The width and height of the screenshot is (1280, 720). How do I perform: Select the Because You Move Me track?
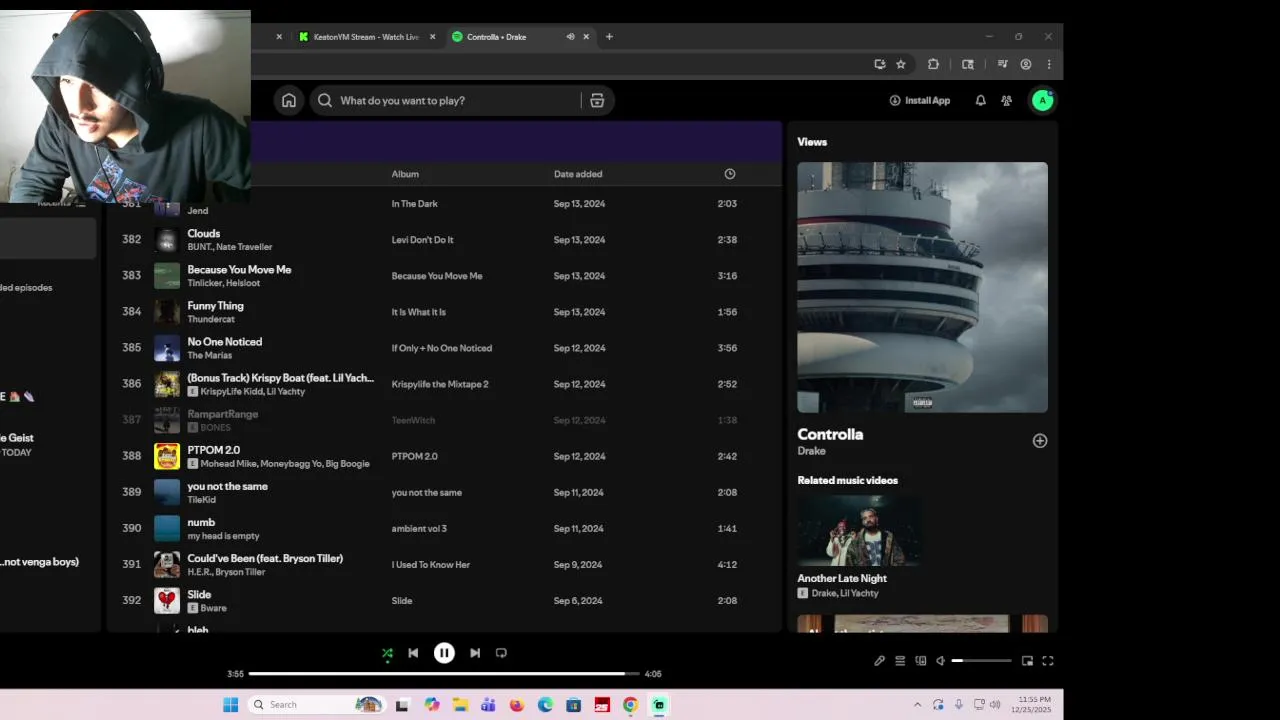point(445,276)
